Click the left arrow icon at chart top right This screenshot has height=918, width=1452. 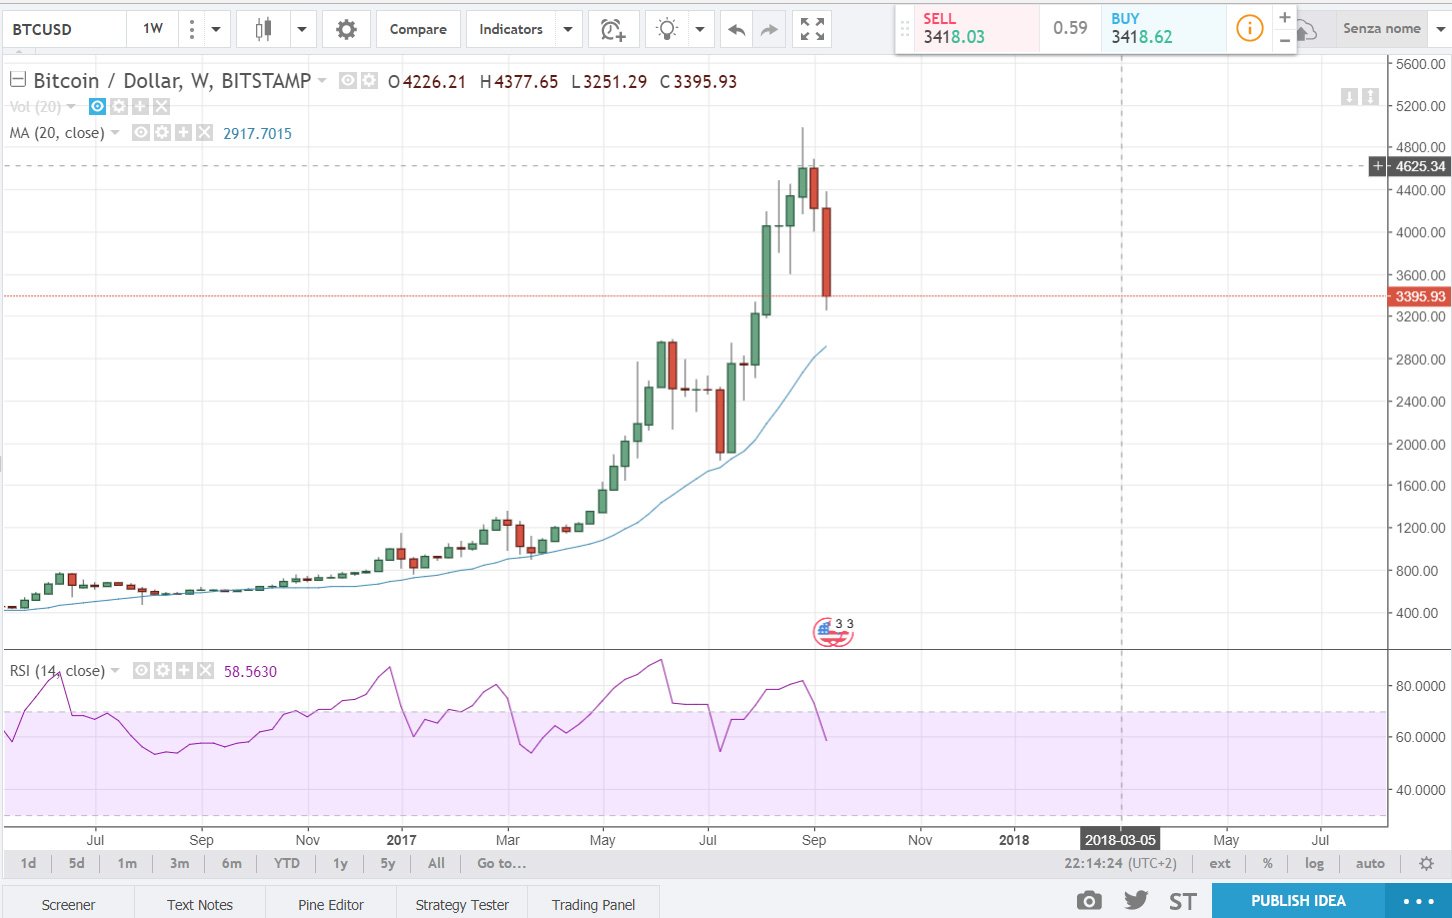[1349, 97]
